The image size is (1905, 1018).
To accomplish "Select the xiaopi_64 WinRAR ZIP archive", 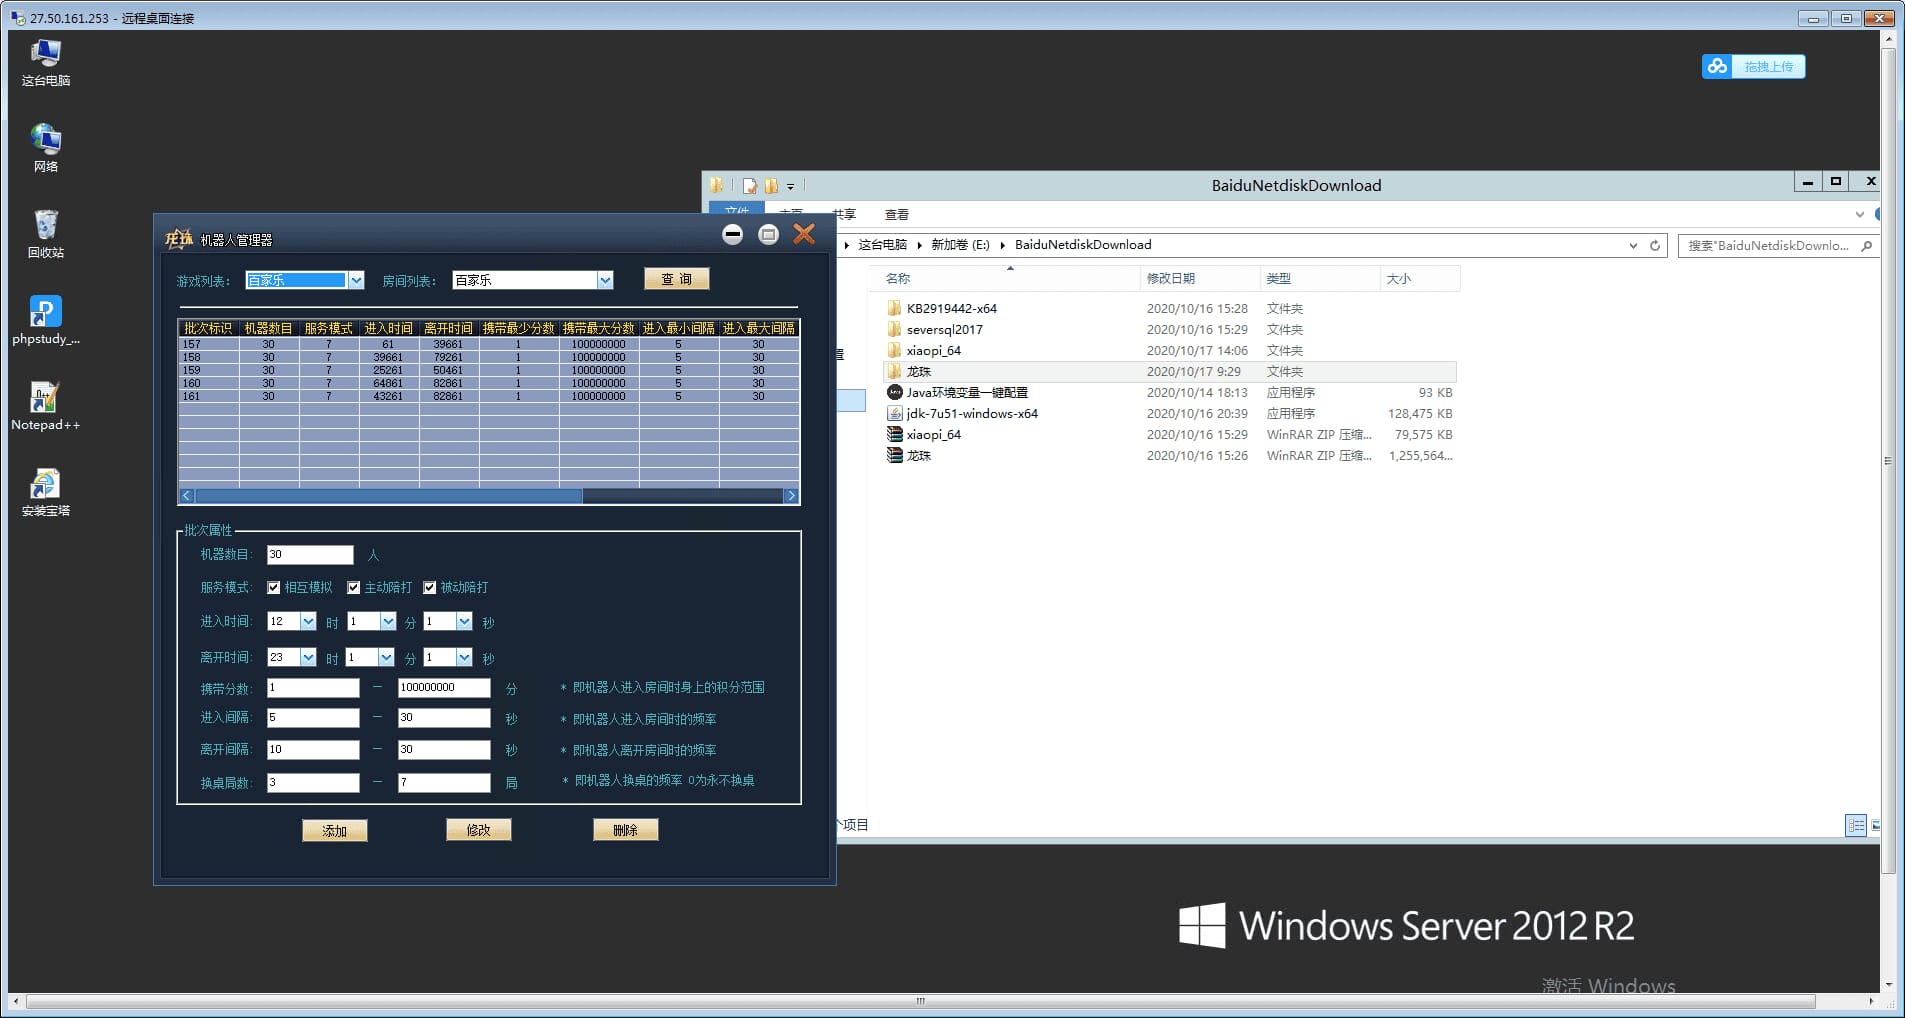I will (x=933, y=435).
